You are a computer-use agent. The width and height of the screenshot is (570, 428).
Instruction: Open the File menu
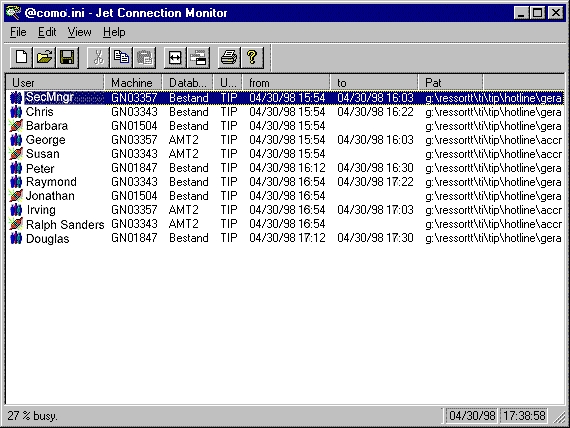click(x=18, y=32)
